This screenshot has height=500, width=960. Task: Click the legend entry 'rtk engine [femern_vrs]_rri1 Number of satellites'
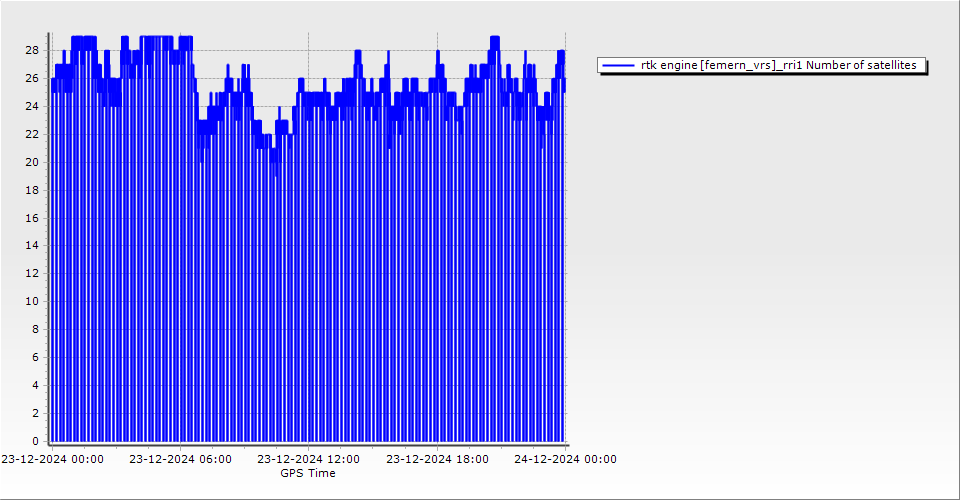(x=778, y=65)
